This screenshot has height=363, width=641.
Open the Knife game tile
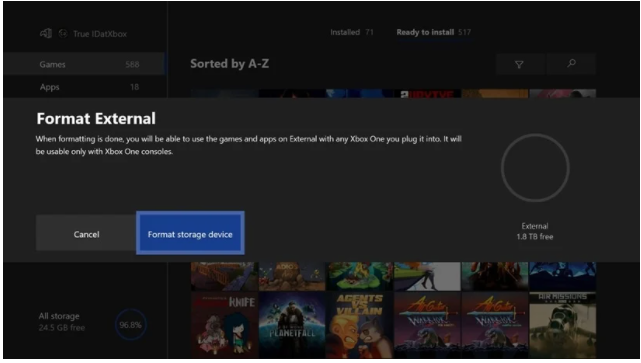[224, 325]
